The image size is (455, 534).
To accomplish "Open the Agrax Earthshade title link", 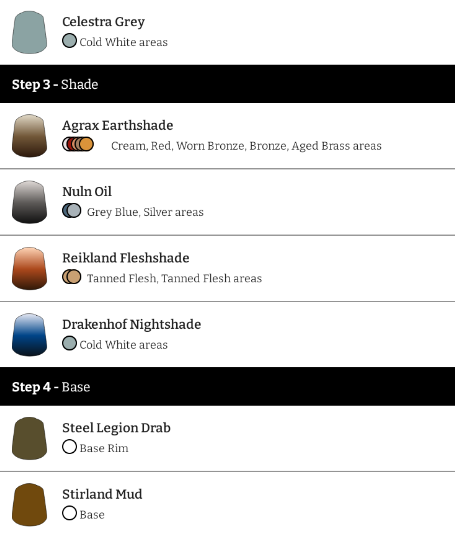I will tap(117, 126).
